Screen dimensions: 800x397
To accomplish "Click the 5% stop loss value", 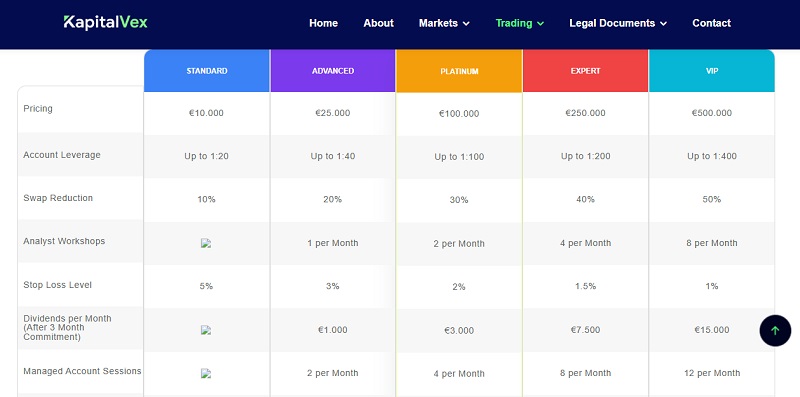I will (x=206, y=286).
